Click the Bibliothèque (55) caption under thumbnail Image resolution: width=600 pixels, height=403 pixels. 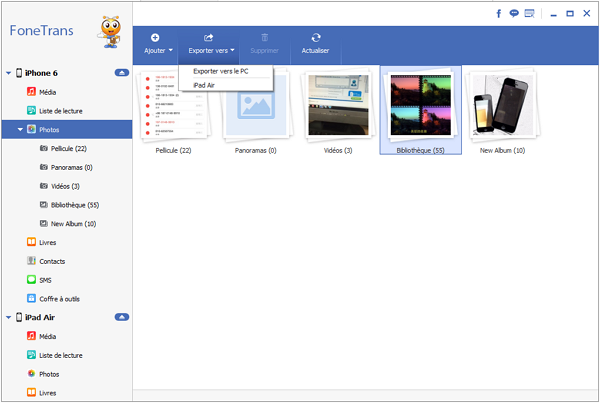point(421,150)
